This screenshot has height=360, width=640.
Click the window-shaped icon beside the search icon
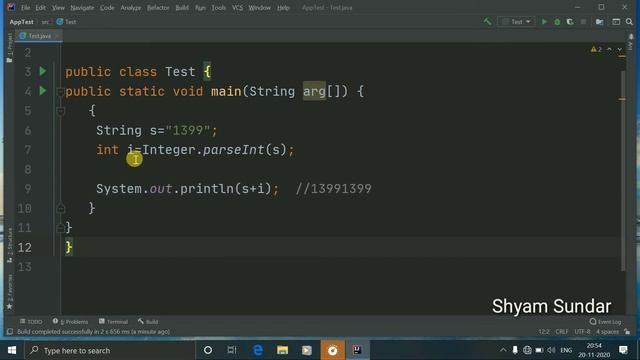616,22
